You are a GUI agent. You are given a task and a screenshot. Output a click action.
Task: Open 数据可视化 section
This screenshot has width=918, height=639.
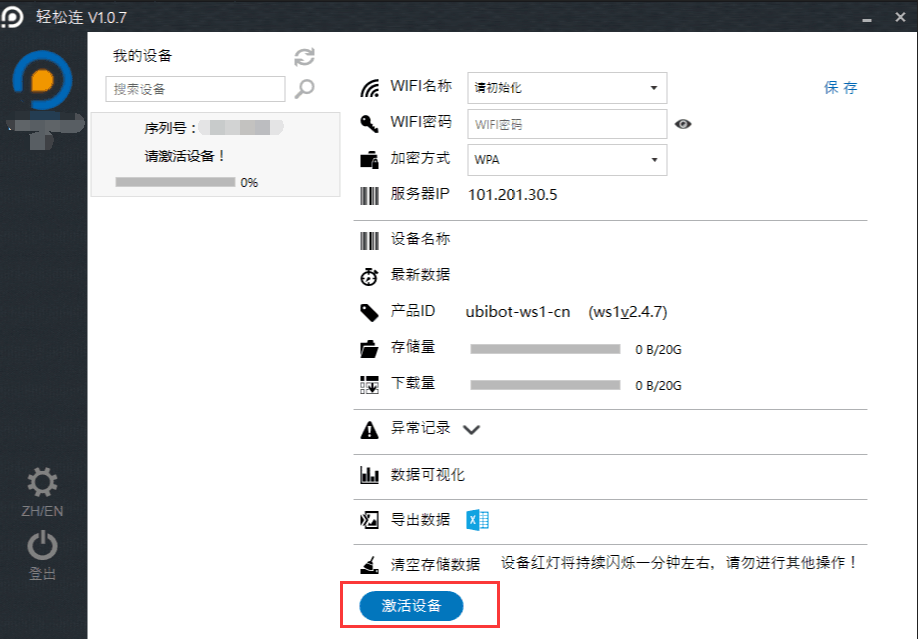tap(427, 475)
